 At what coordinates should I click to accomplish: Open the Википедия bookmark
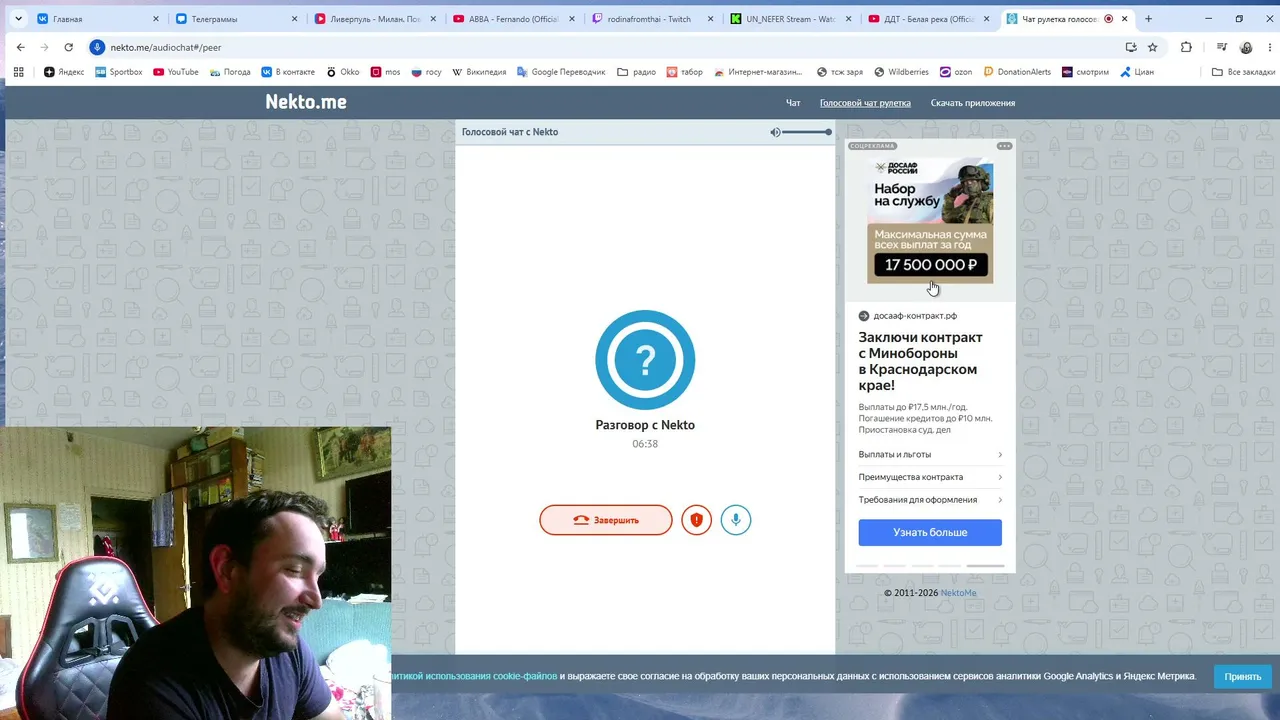tap(479, 72)
